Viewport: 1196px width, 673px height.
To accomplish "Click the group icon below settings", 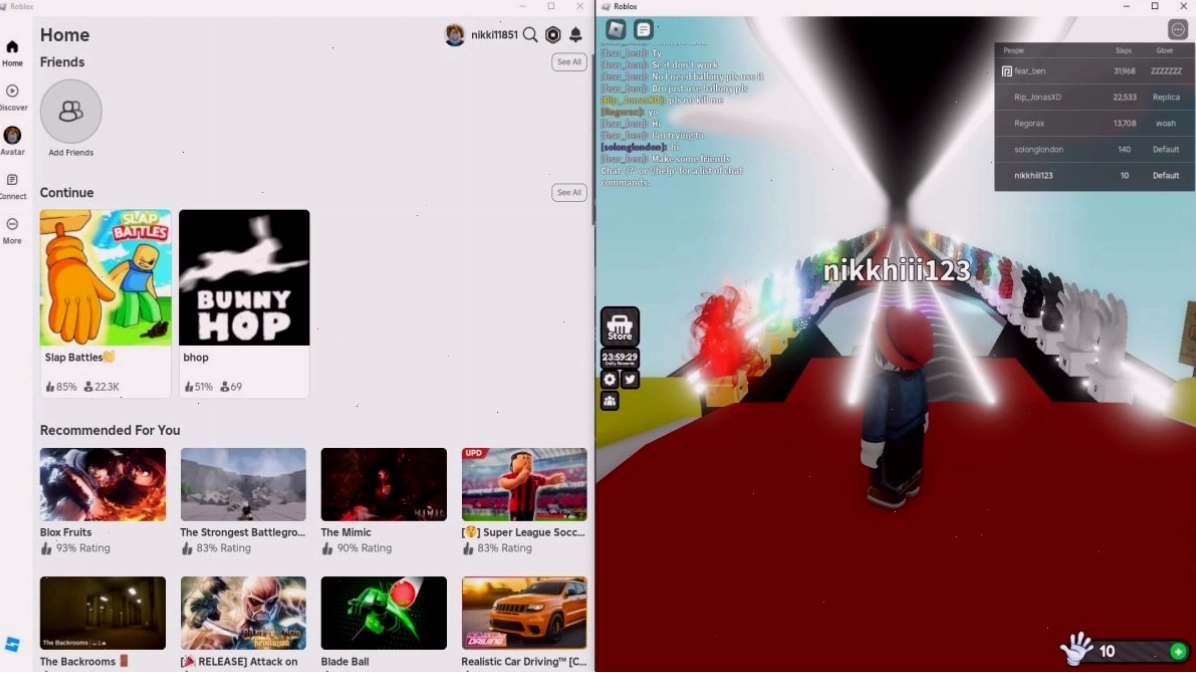I will pos(609,401).
